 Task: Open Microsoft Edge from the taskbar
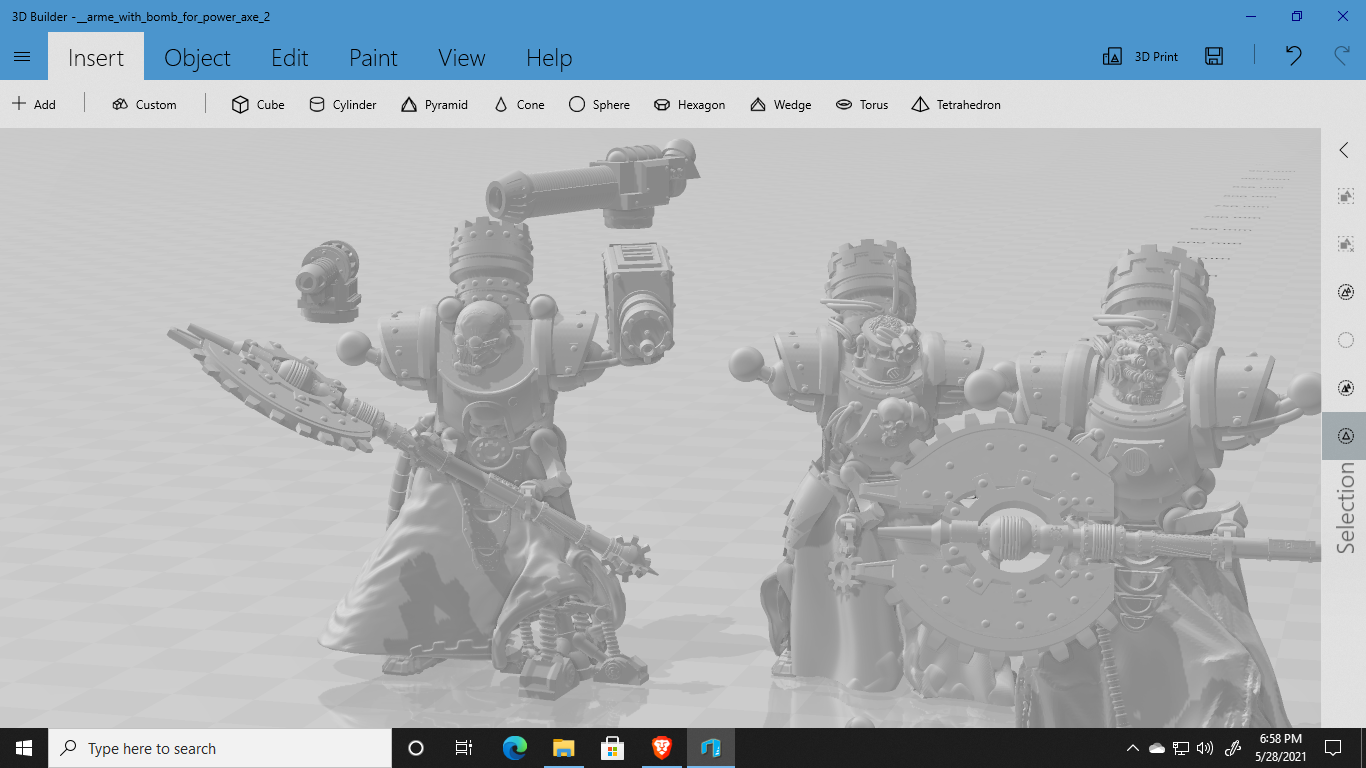pos(515,748)
